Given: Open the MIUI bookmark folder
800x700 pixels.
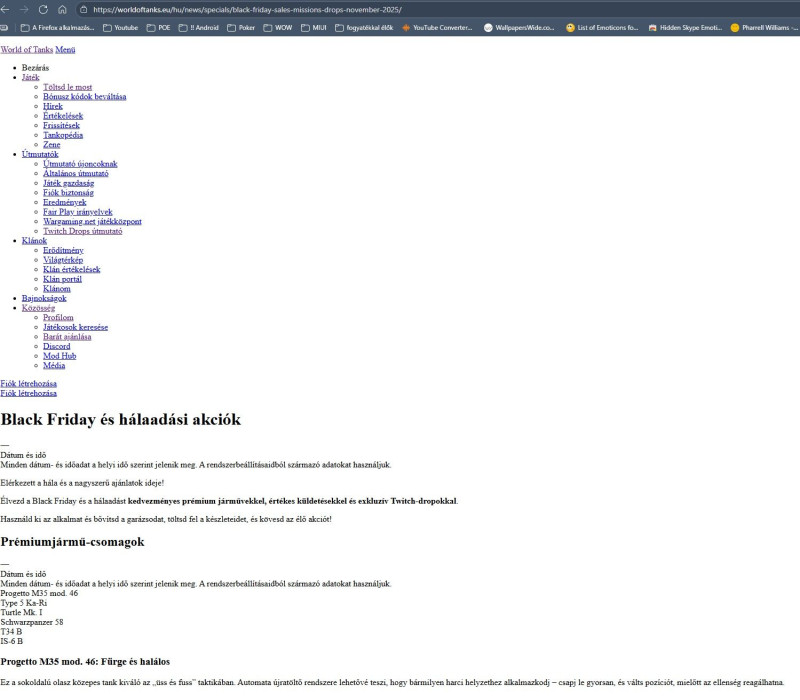Looking at the screenshot, I should 314,28.
